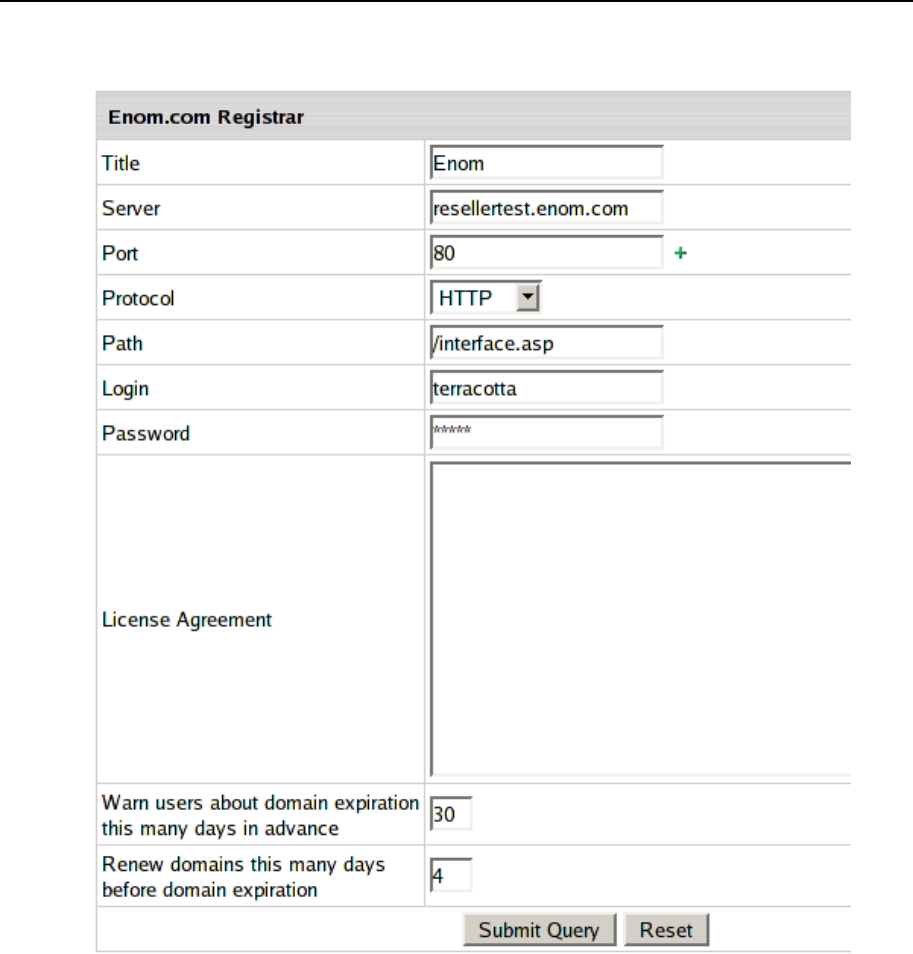The image size is (913, 954).
Task: Click the green plus icon beside Port
Action: [x=681, y=254]
